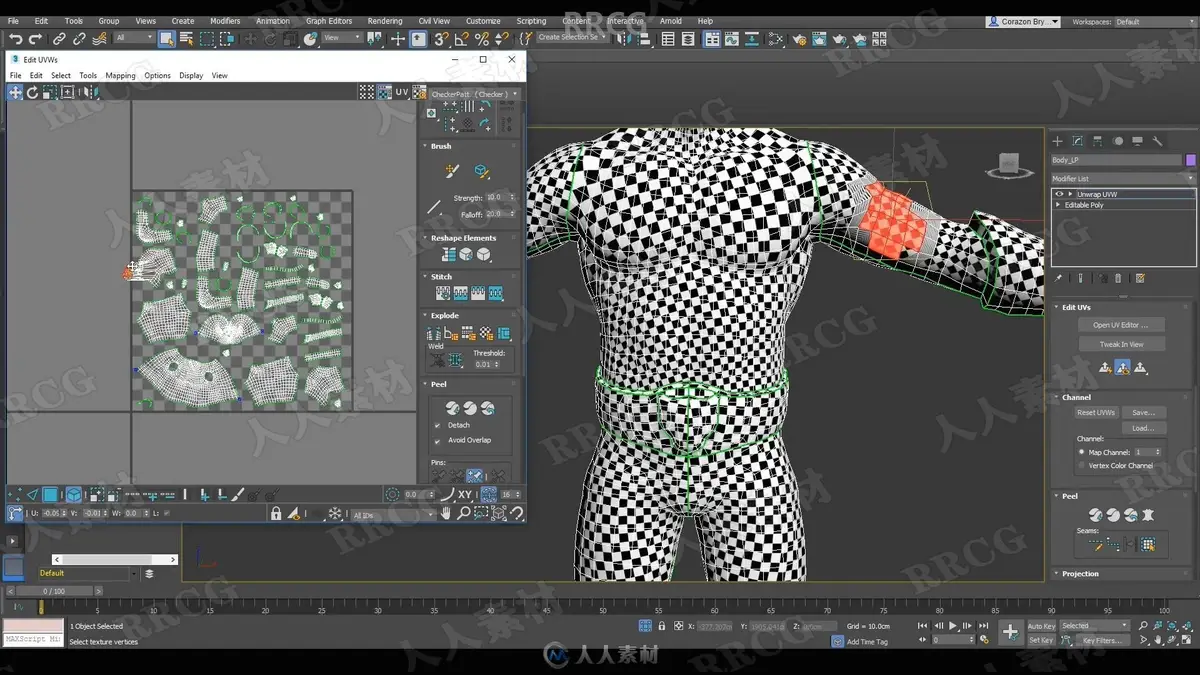Undo using the main toolbar arrow
Viewport: 1200px width, 675px height.
16,39
